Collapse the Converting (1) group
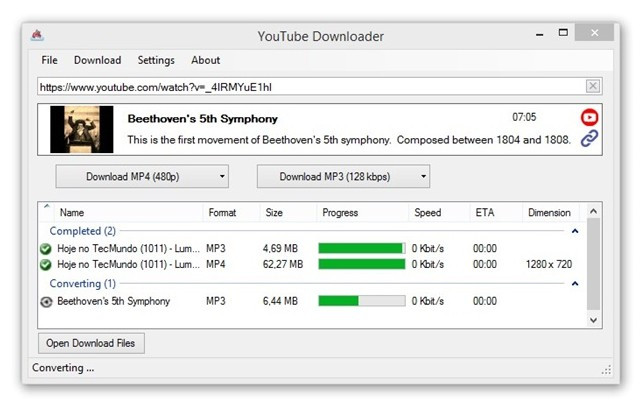The image size is (642, 408). click(x=575, y=283)
